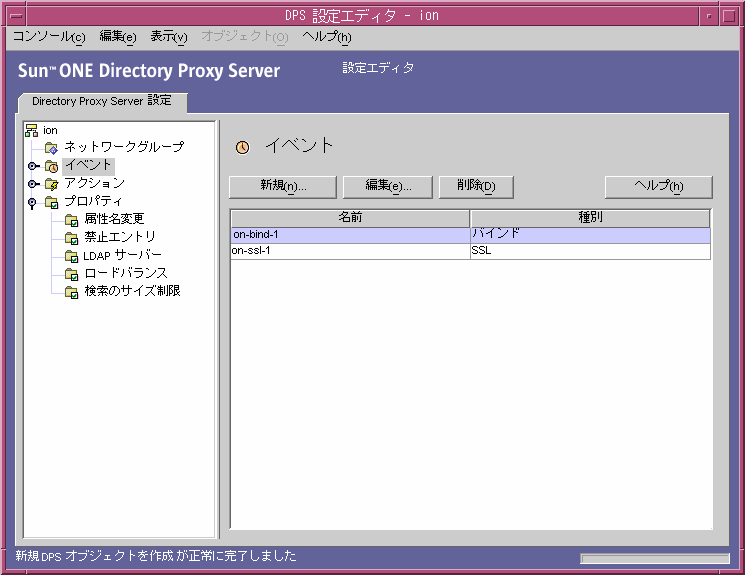Click the ロードバランス folder icon

[x=71, y=274]
